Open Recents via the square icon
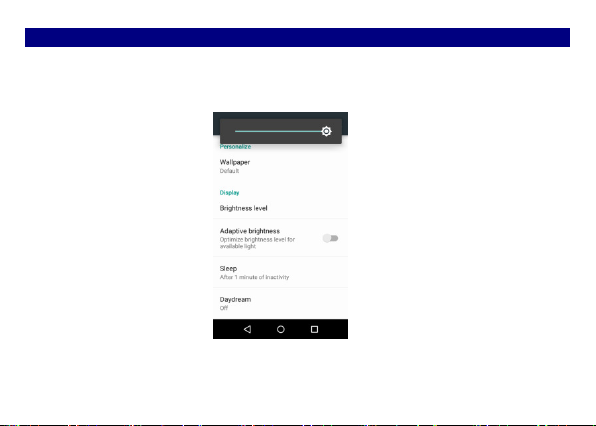Image resolution: width=596 pixels, height=426 pixels. pos(314,329)
